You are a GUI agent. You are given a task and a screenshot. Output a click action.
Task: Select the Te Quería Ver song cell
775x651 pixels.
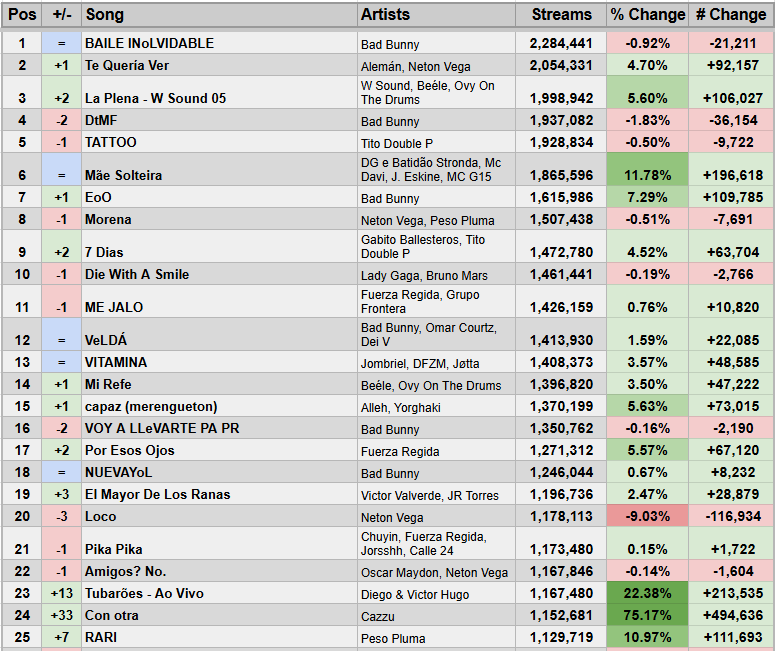pos(219,65)
